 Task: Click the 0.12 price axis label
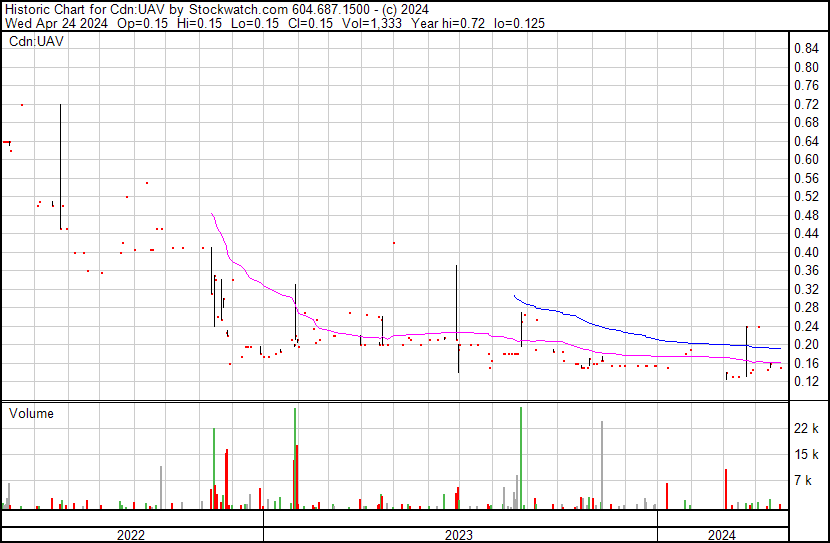pyautogui.click(x=806, y=382)
